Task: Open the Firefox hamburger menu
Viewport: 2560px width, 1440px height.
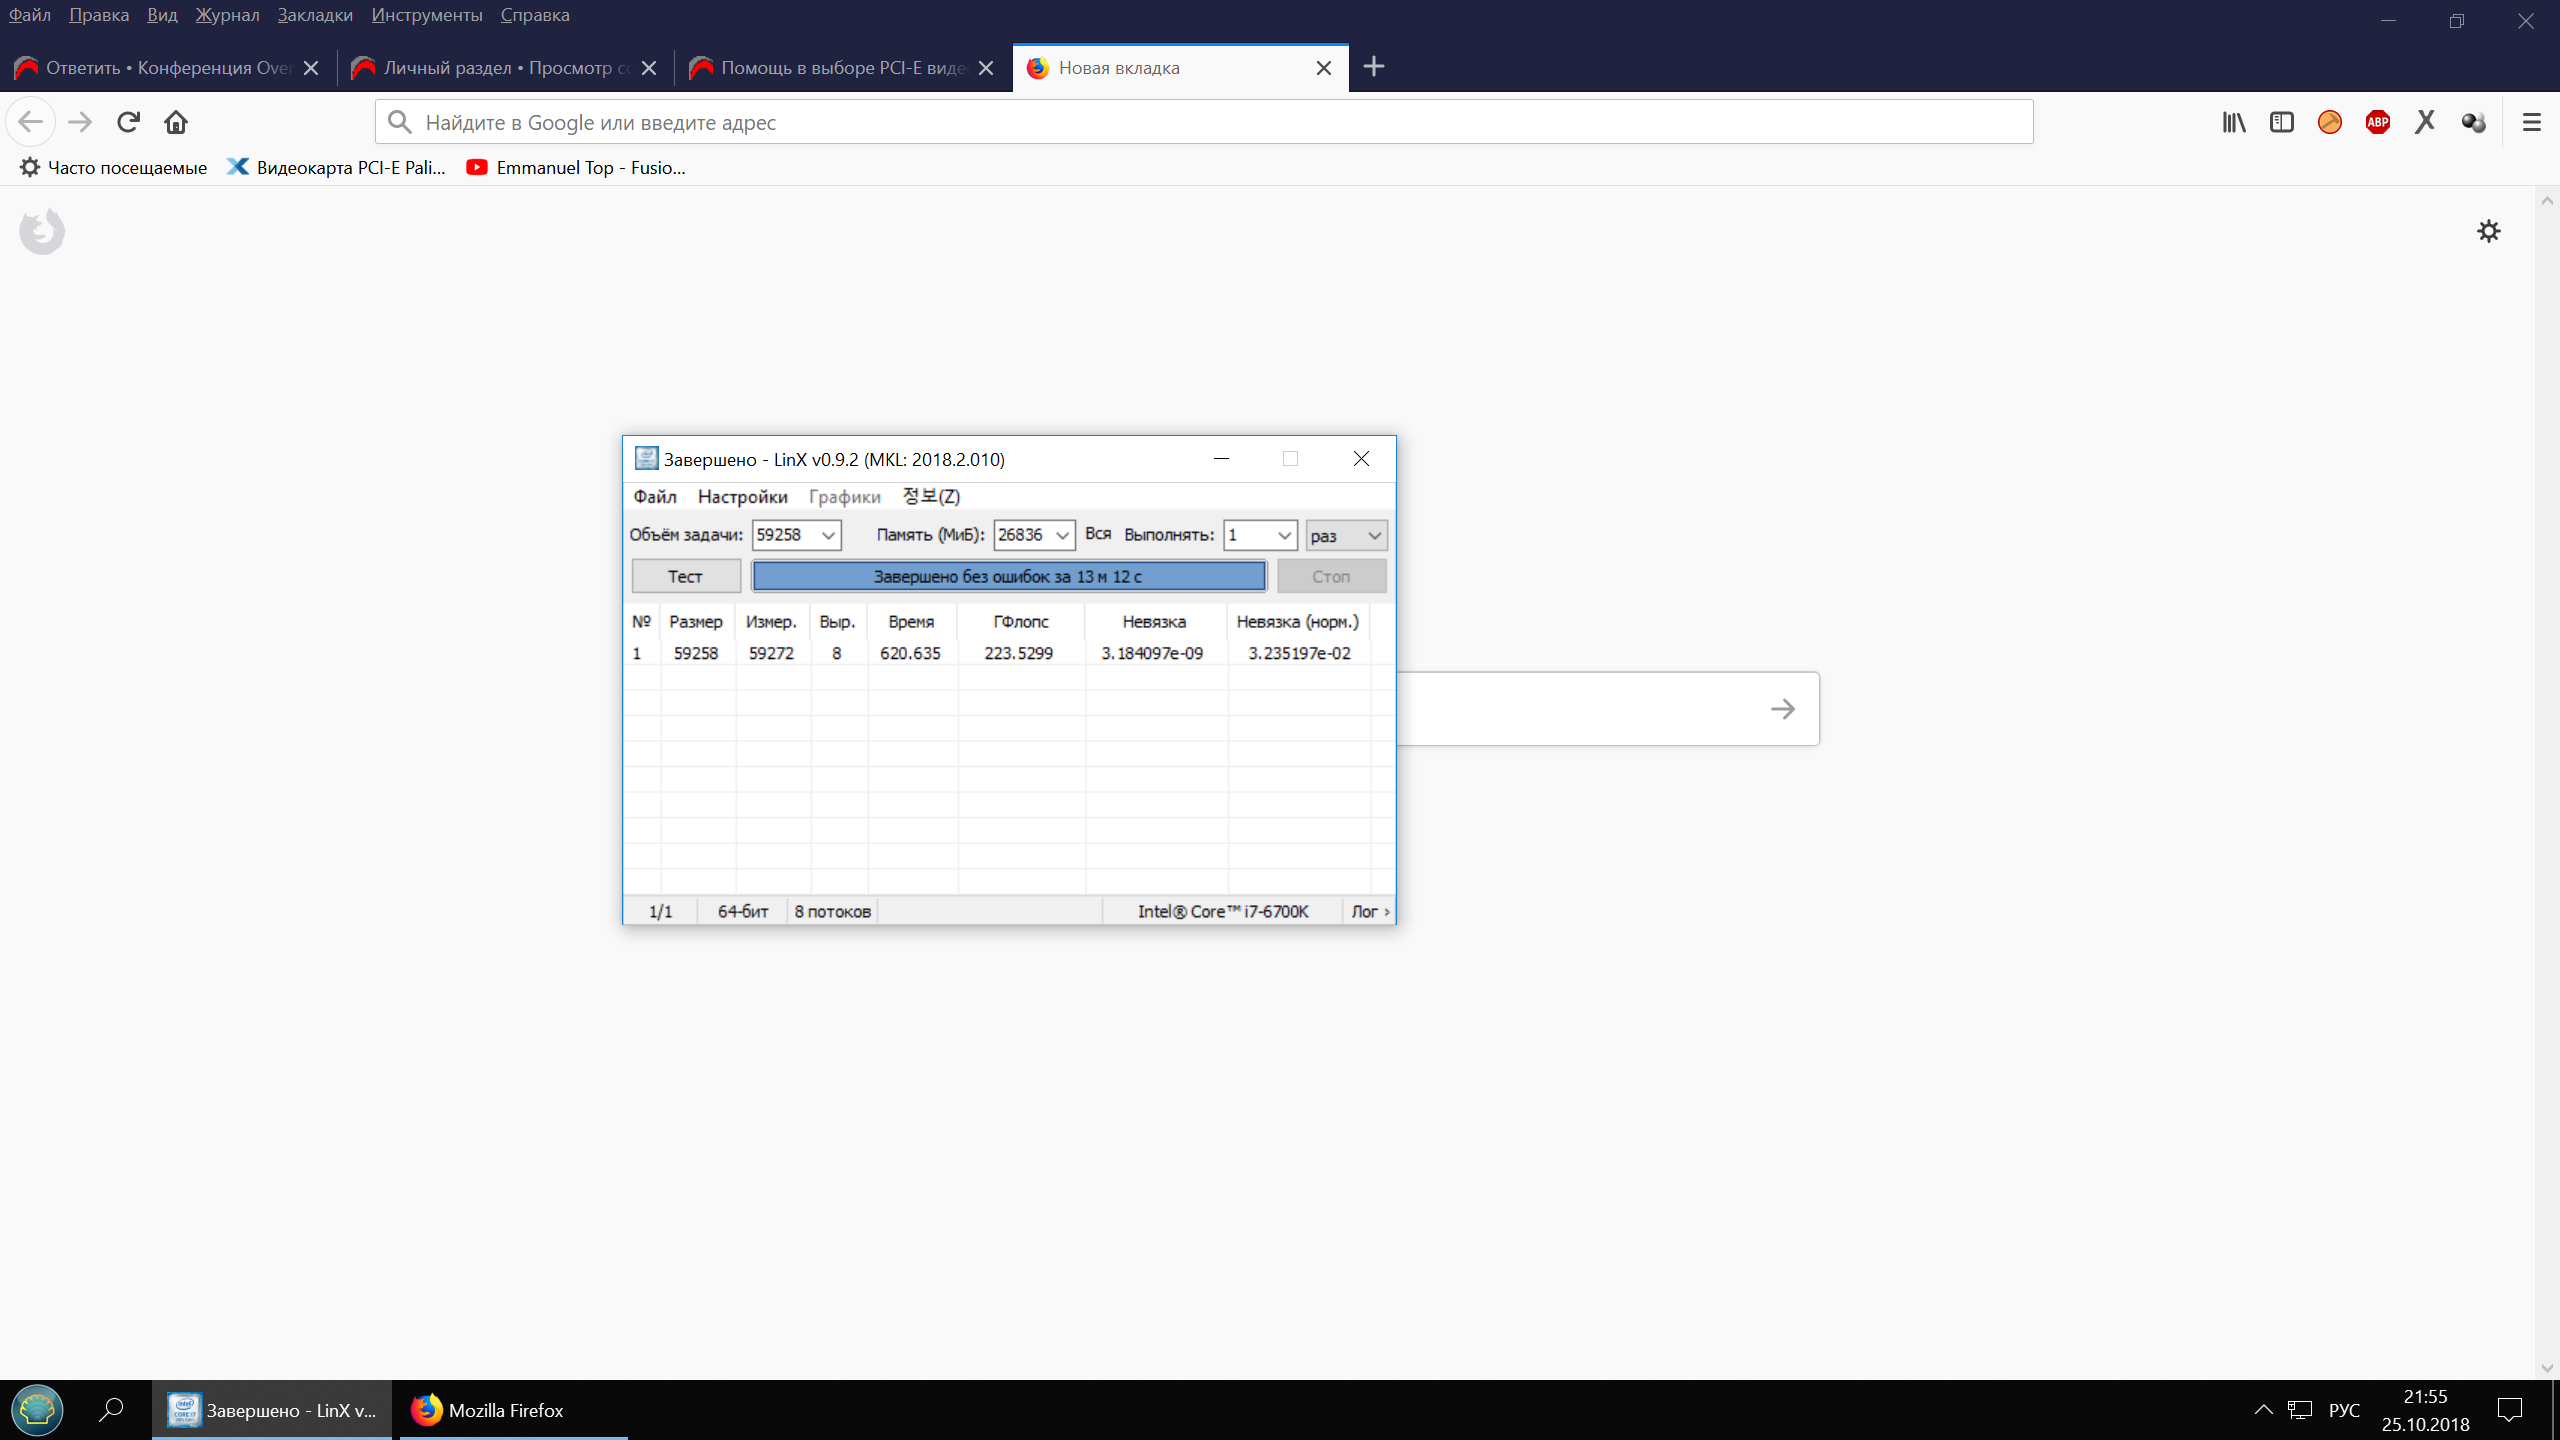Action: [x=2531, y=122]
